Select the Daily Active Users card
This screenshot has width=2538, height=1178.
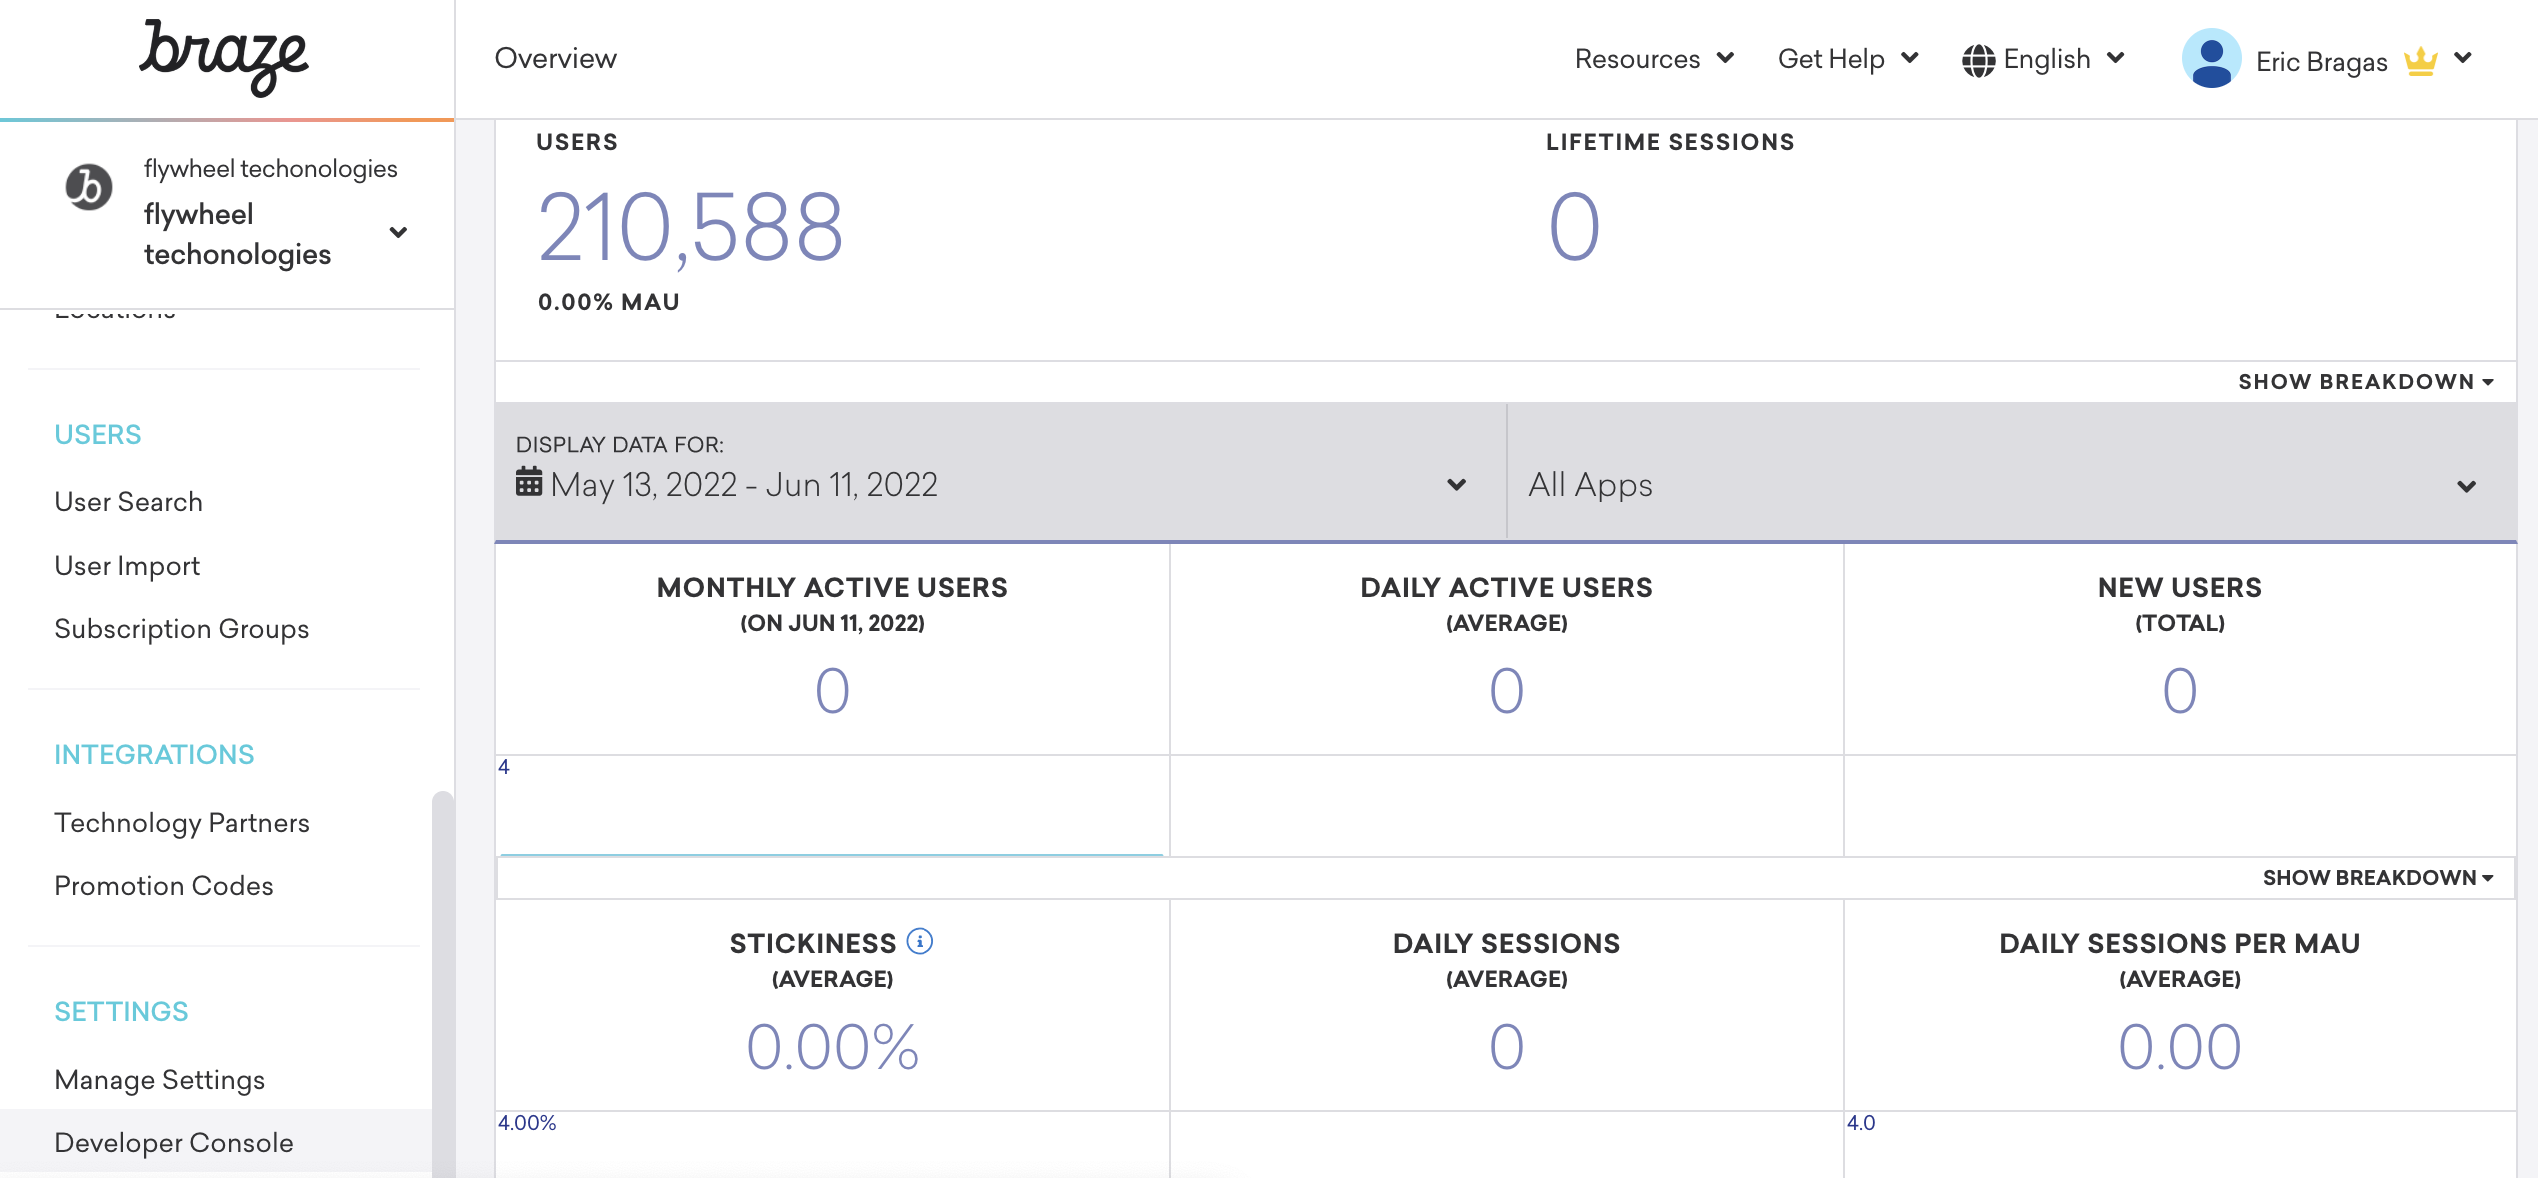click(1506, 649)
